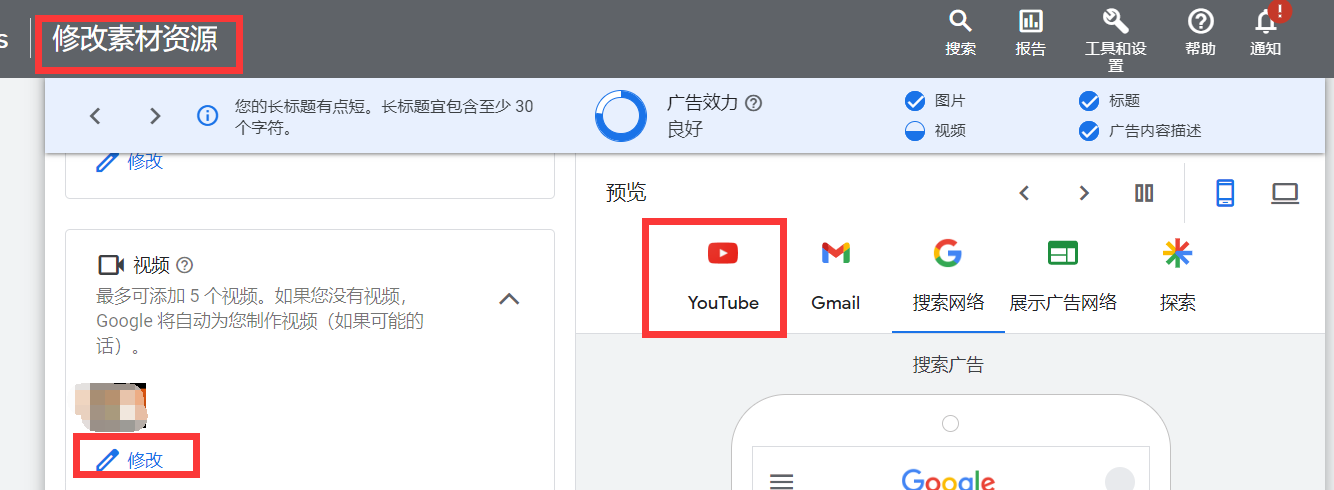Viewport: 1334px width, 490px height.
Task: Click the 良好 ad strength rating text
Action: (685, 129)
